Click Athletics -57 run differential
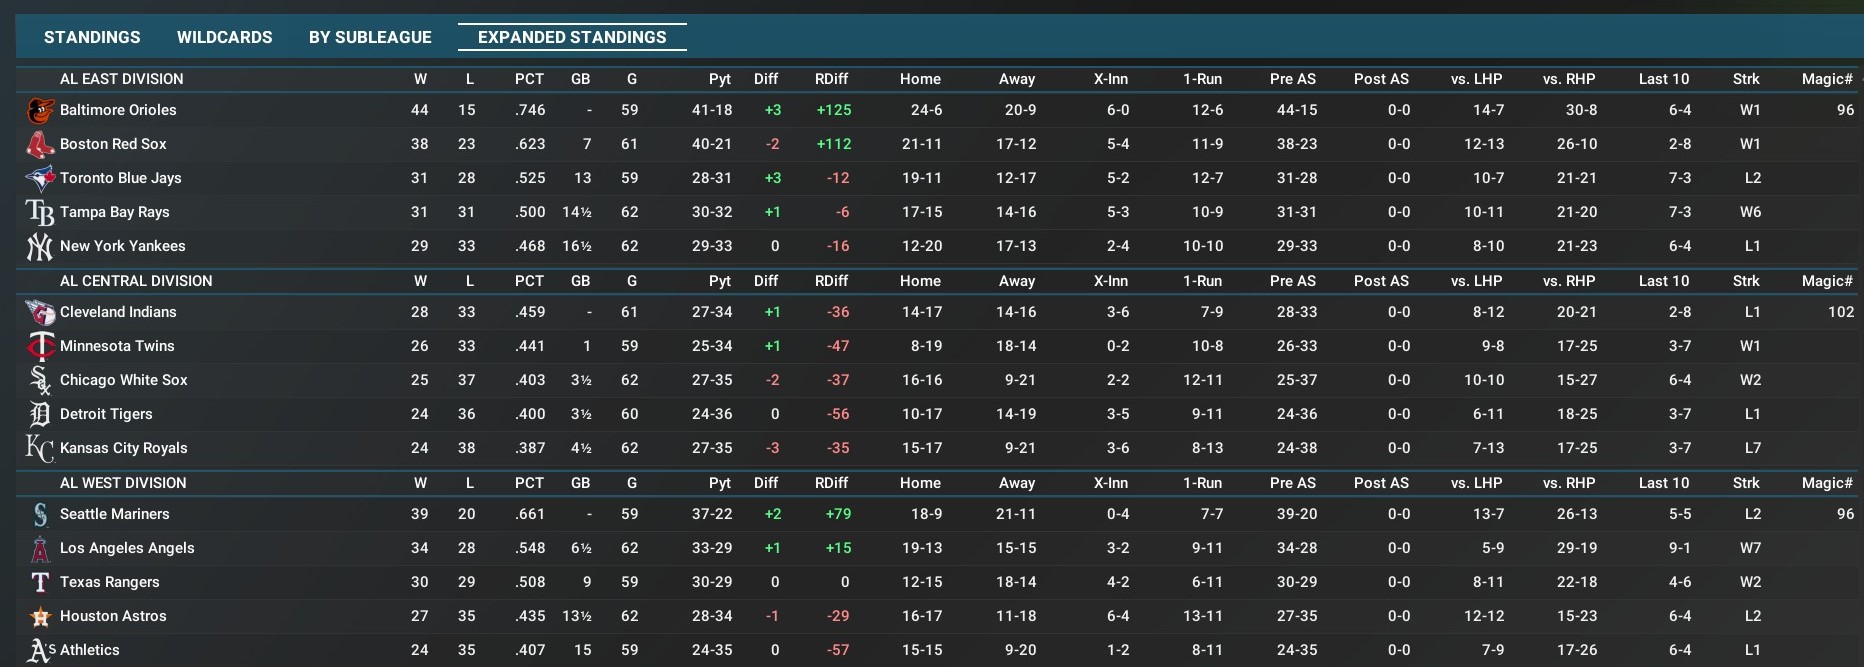This screenshot has height=667, width=1864. [838, 650]
